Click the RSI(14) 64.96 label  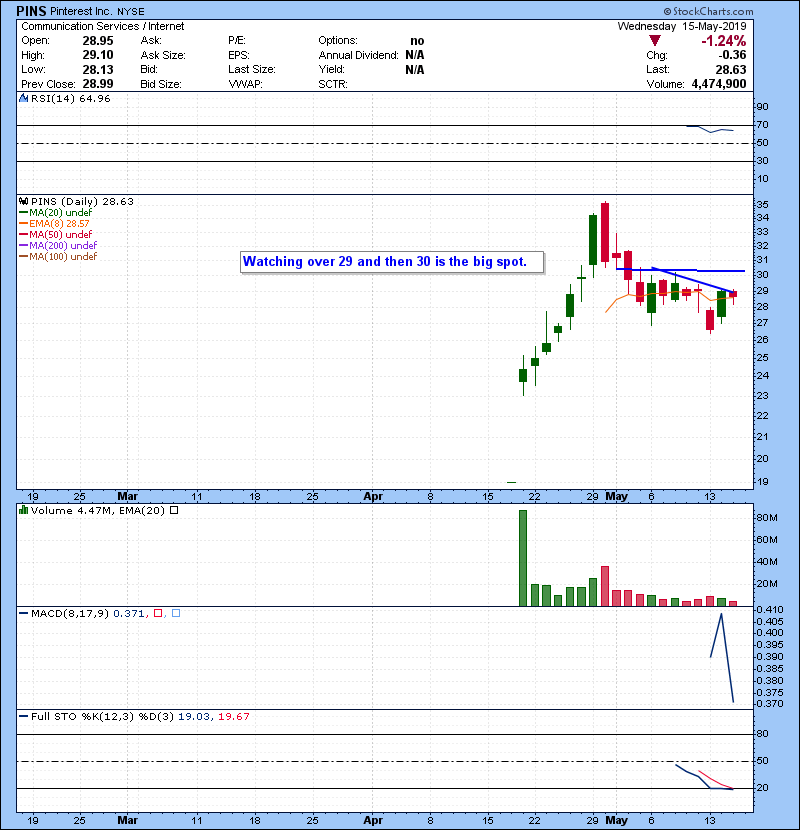coord(70,98)
